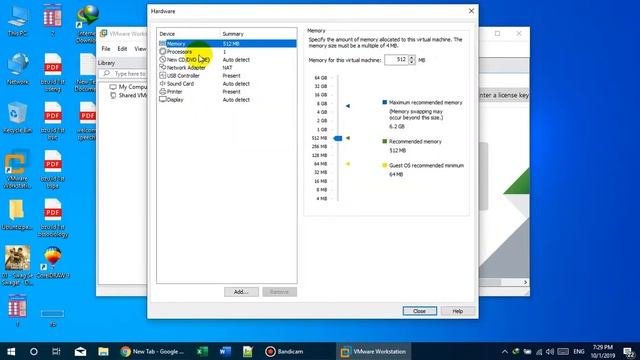Click the ENG language indicator
Screen dimensions: 640x360
tap(579, 351)
